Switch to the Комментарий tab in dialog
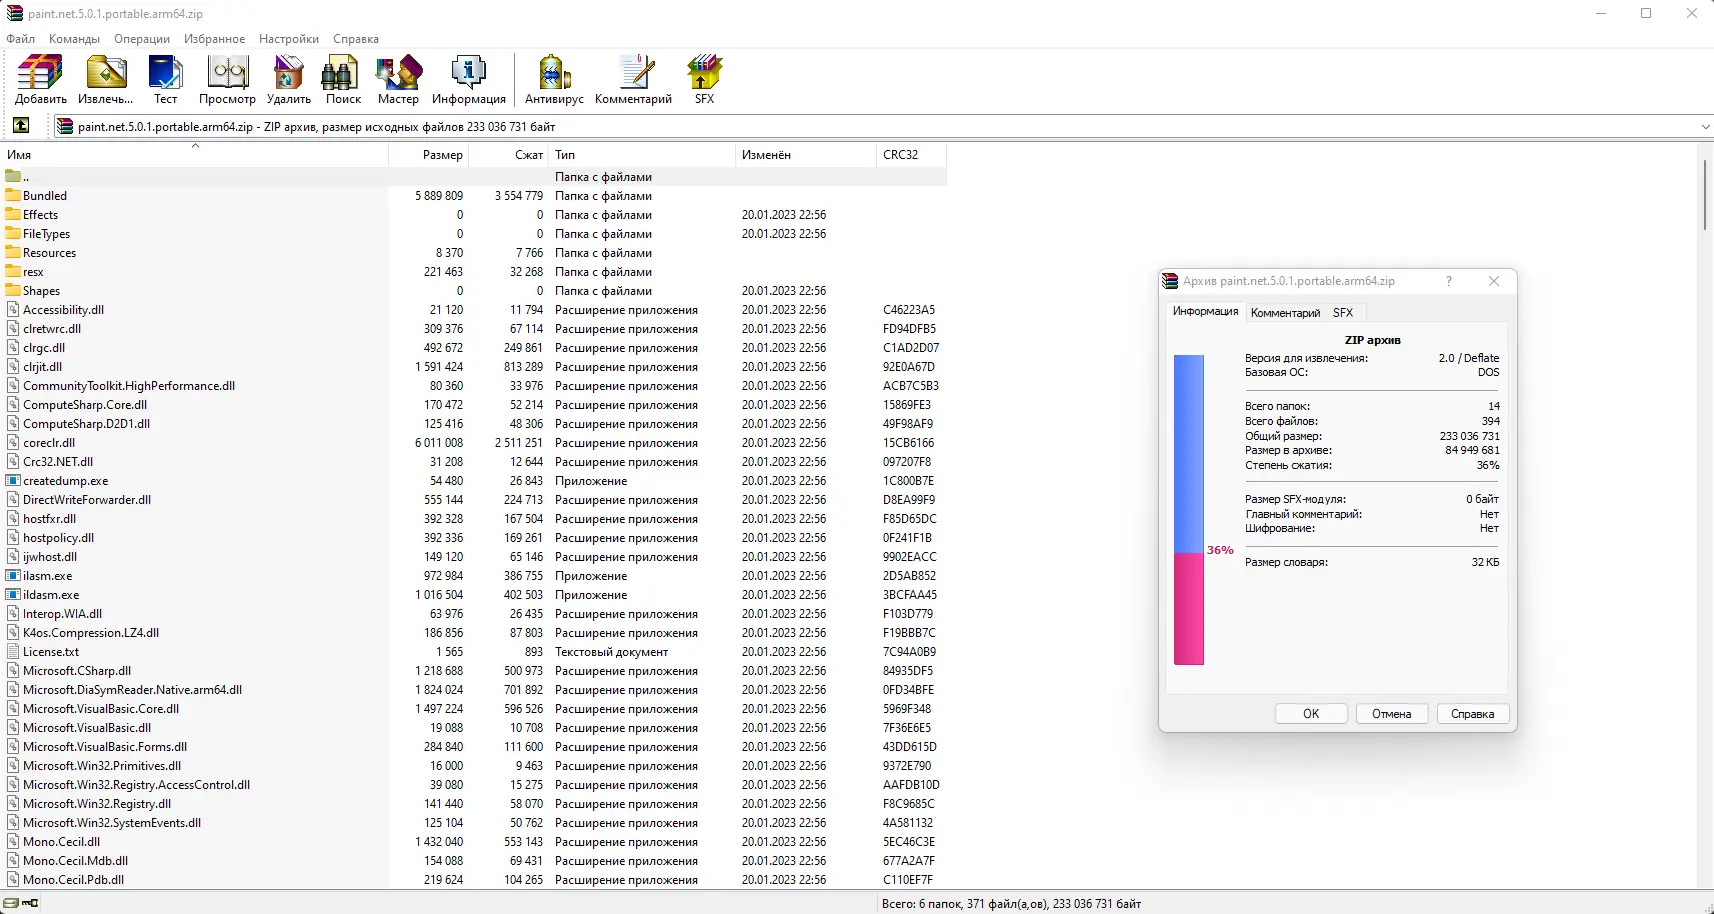 (x=1285, y=313)
